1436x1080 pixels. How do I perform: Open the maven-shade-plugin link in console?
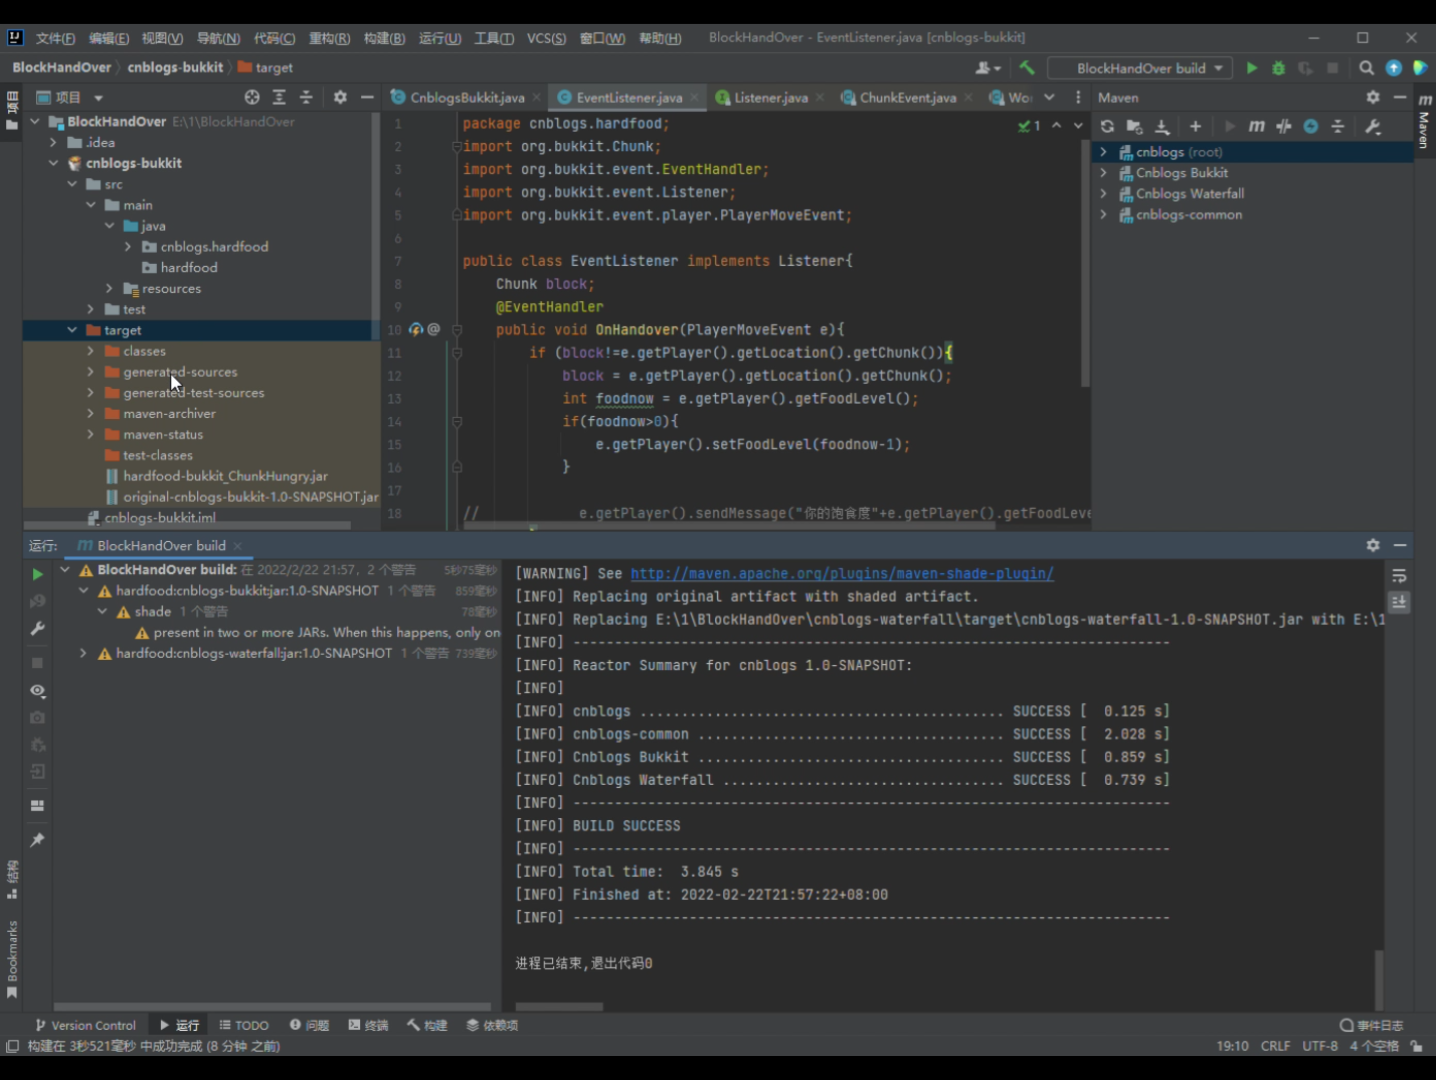coord(841,573)
